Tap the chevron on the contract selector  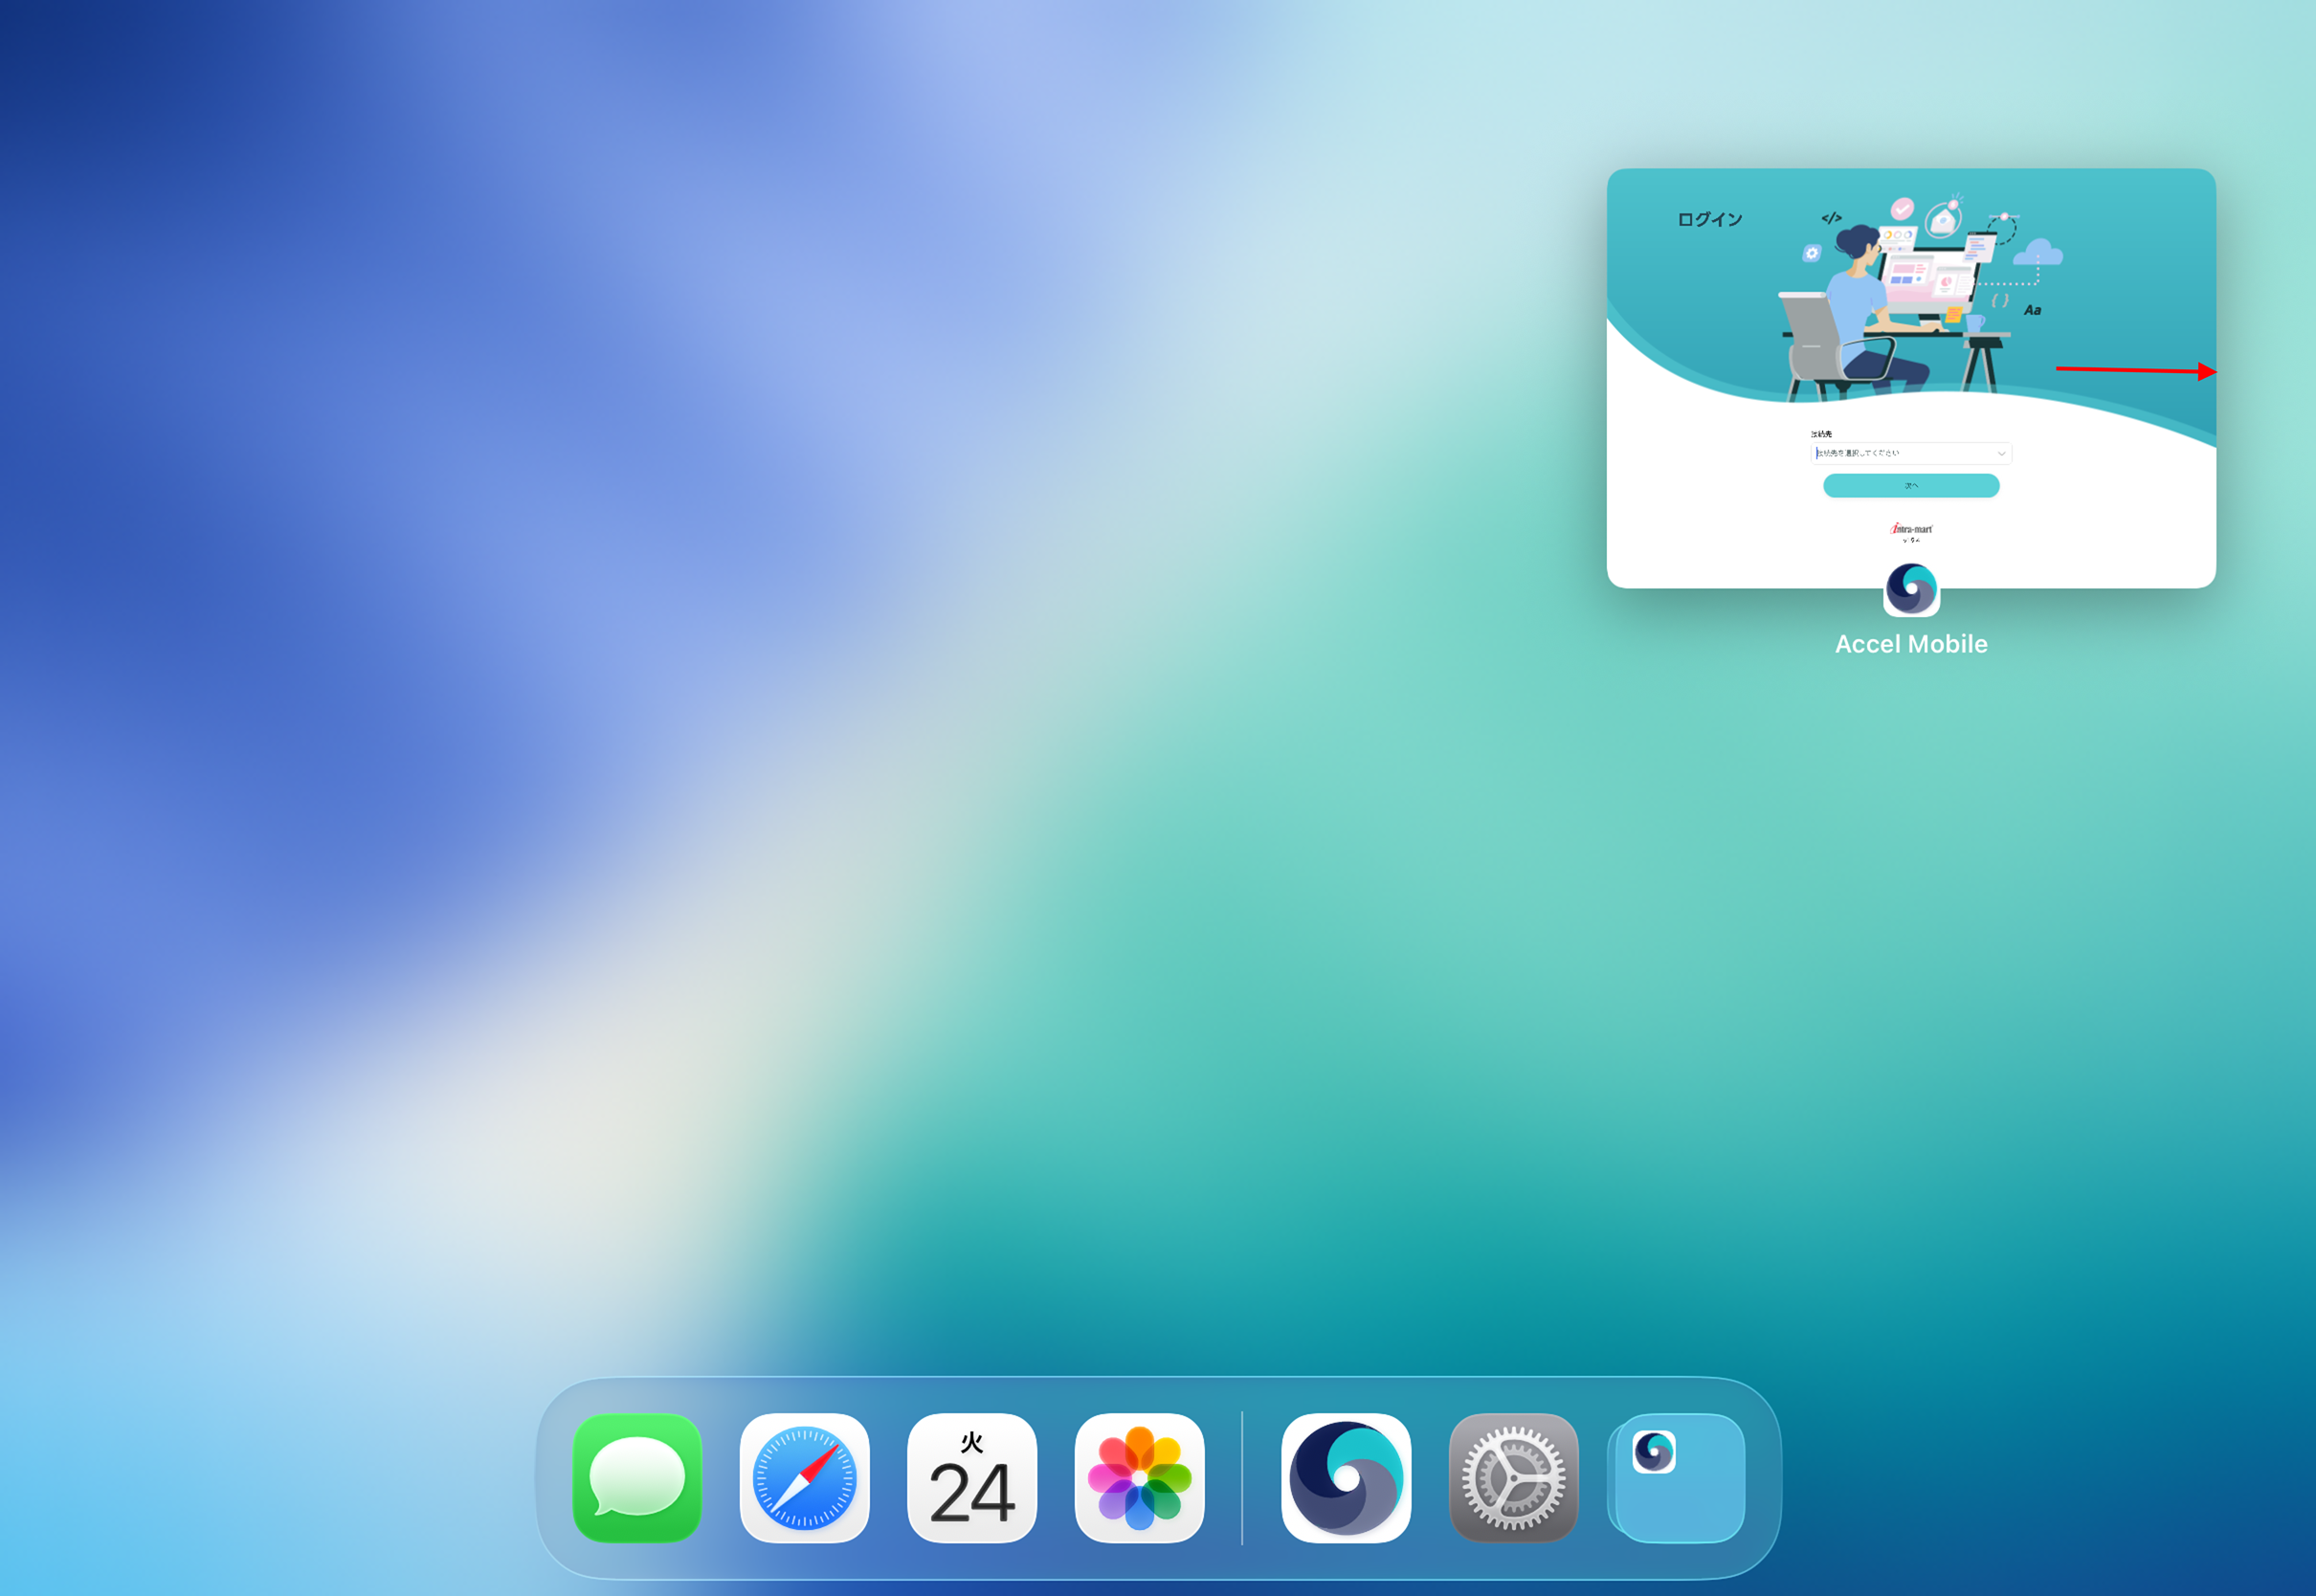tap(2001, 454)
